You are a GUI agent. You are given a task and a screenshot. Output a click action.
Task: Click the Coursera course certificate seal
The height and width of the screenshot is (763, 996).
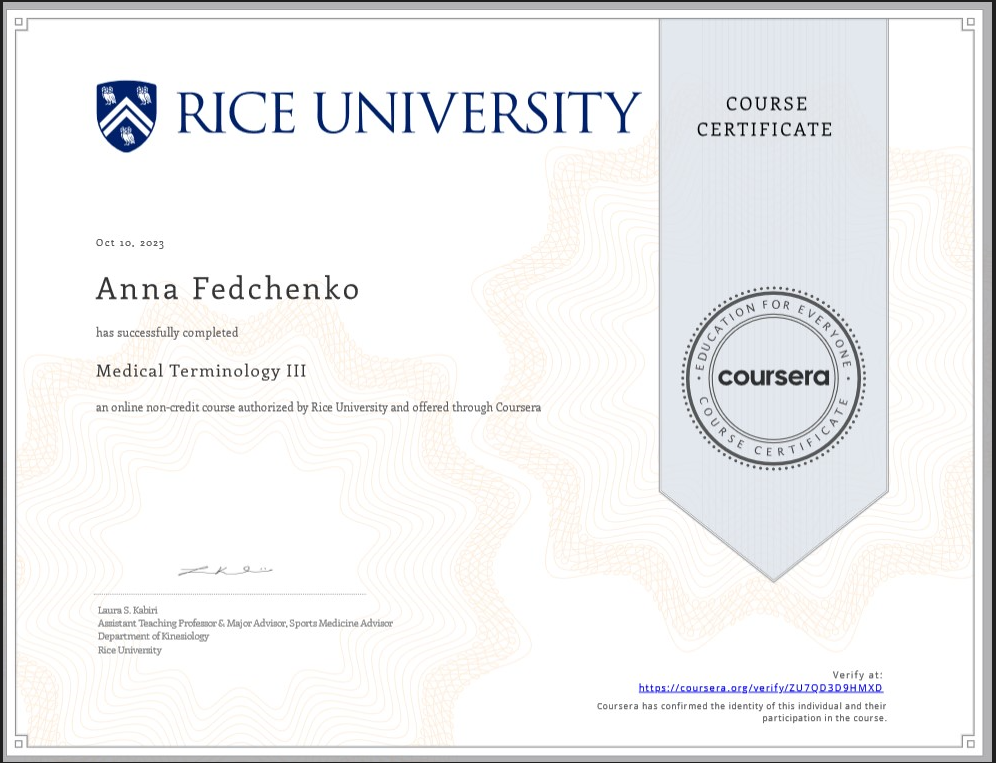773,377
